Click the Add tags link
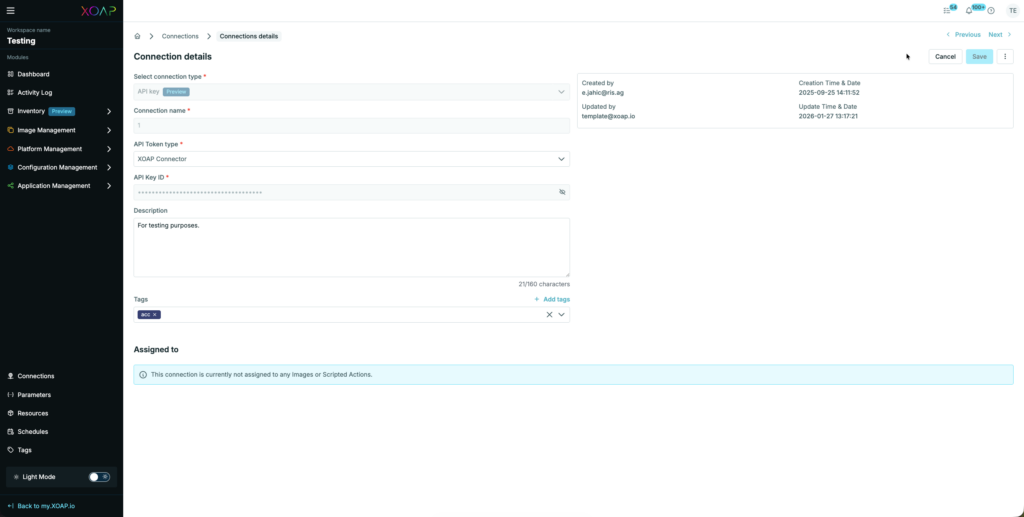Viewport: 1024px width, 517px height. coord(552,299)
